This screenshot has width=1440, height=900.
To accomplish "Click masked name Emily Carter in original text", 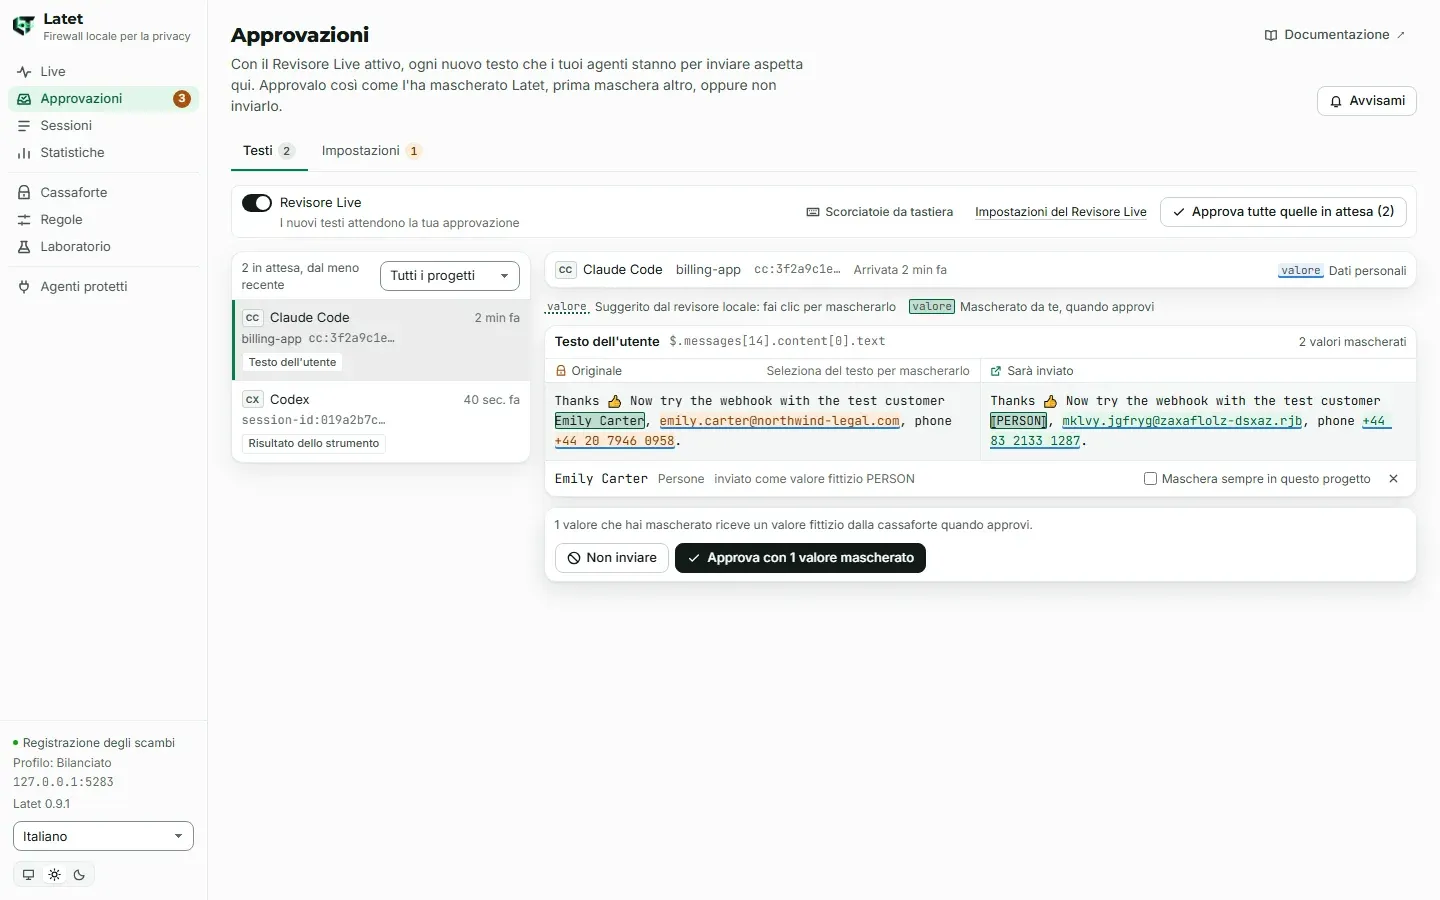I will coord(600,421).
